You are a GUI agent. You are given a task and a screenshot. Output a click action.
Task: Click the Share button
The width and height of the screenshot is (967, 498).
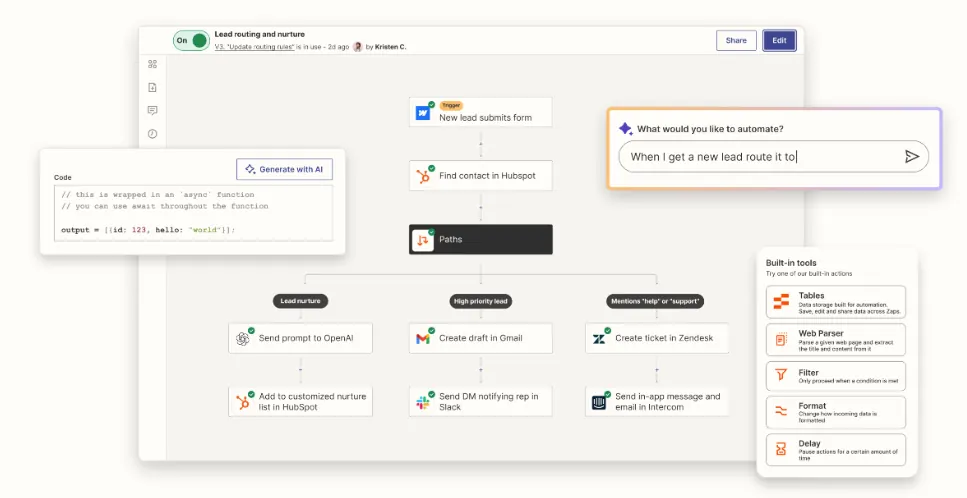coord(736,41)
